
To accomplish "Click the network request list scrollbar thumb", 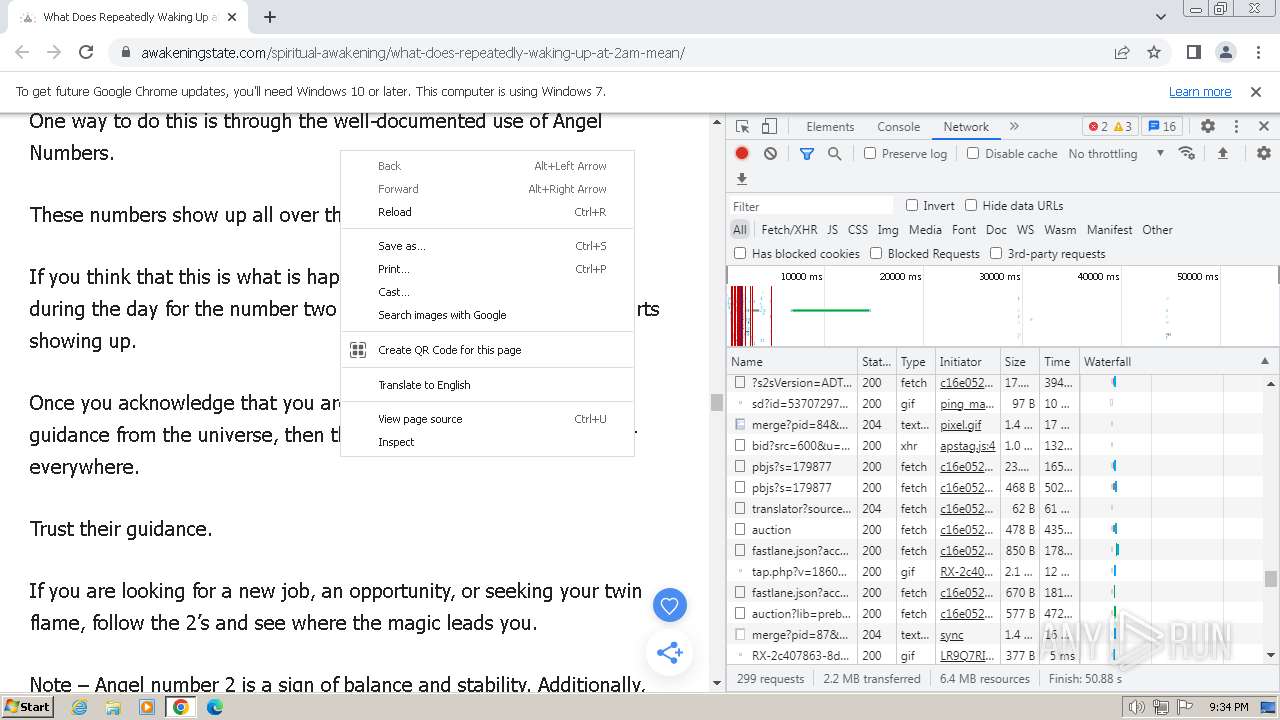I will click(1271, 579).
